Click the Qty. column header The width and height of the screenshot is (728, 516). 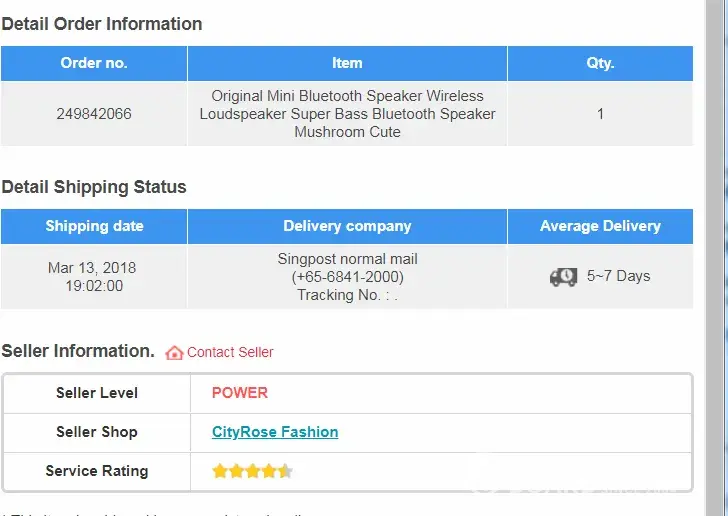[600, 63]
